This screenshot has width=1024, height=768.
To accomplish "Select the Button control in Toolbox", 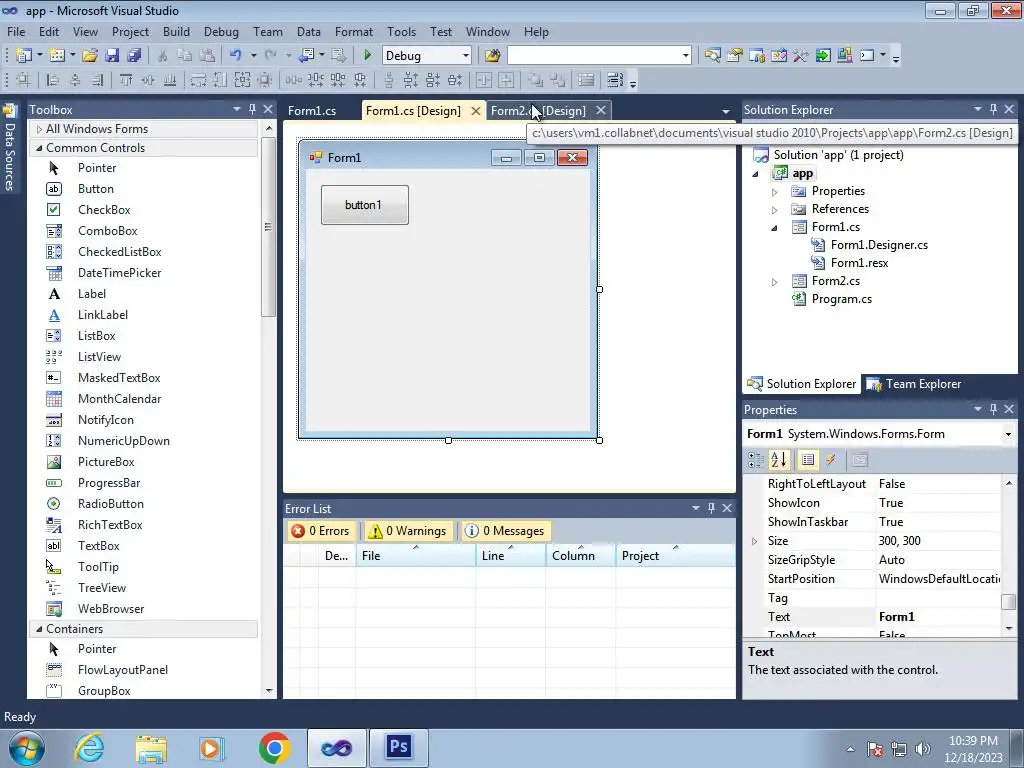I will pos(95,189).
